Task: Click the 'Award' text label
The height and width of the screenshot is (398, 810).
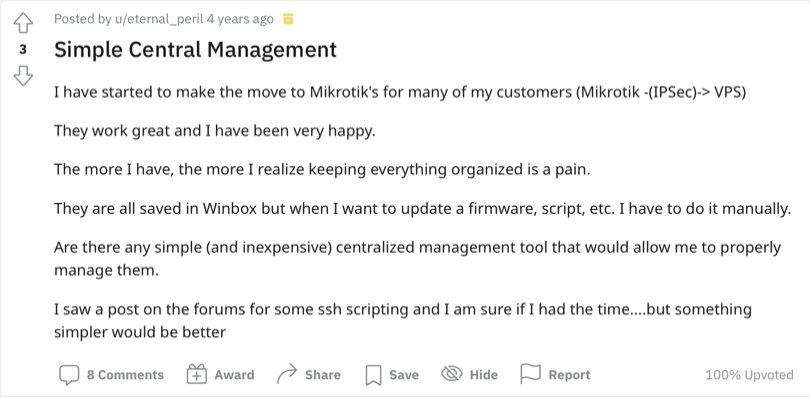Action: (235, 375)
